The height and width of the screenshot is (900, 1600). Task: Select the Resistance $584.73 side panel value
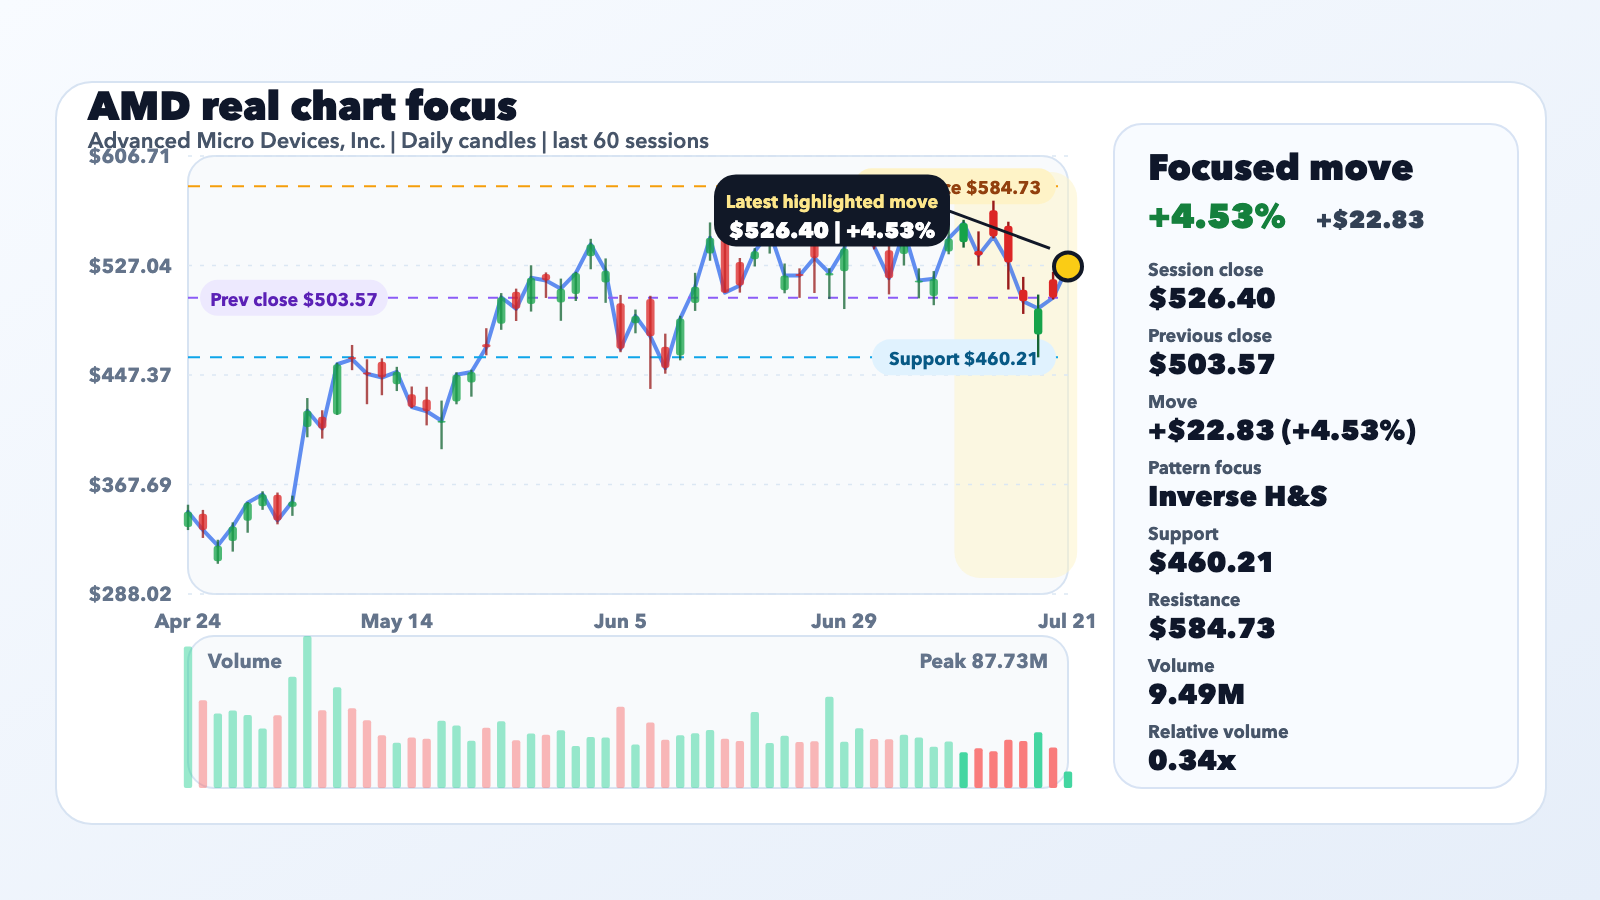(x=1212, y=628)
